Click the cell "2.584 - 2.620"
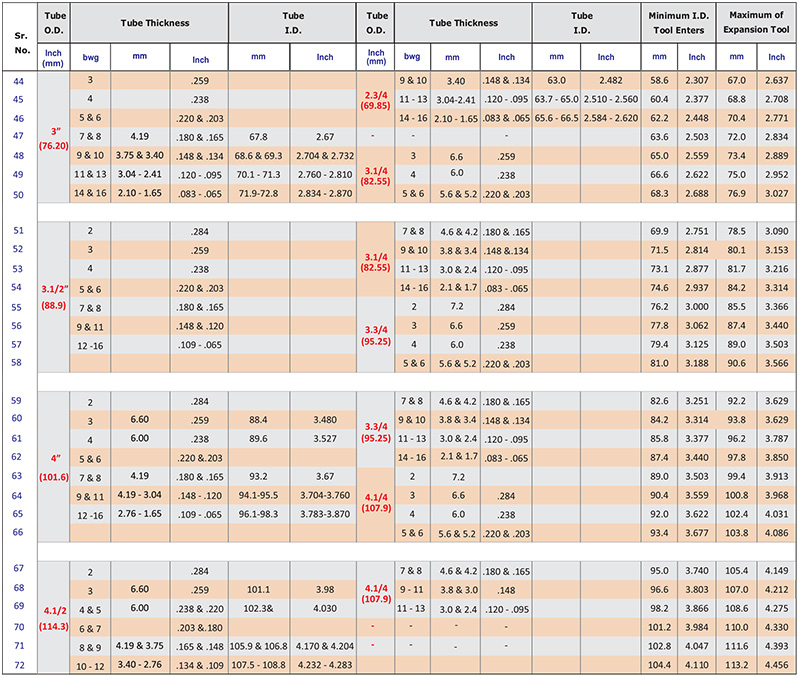The height and width of the screenshot is (678, 800). (x=611, y=118)
